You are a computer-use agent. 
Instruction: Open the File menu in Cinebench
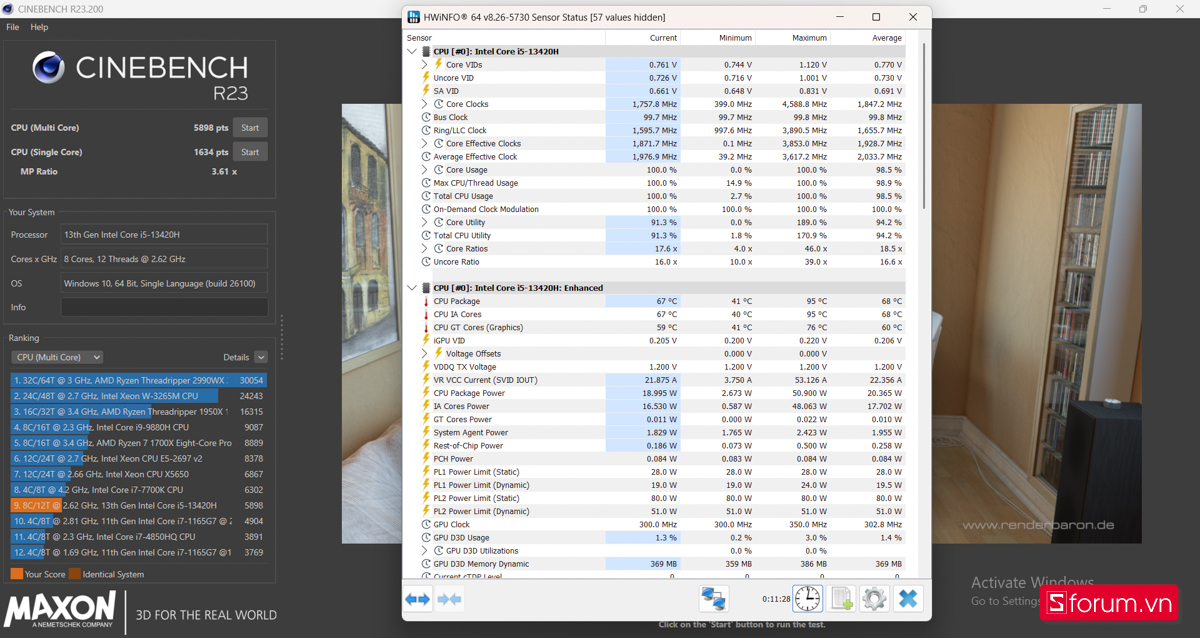13,27
